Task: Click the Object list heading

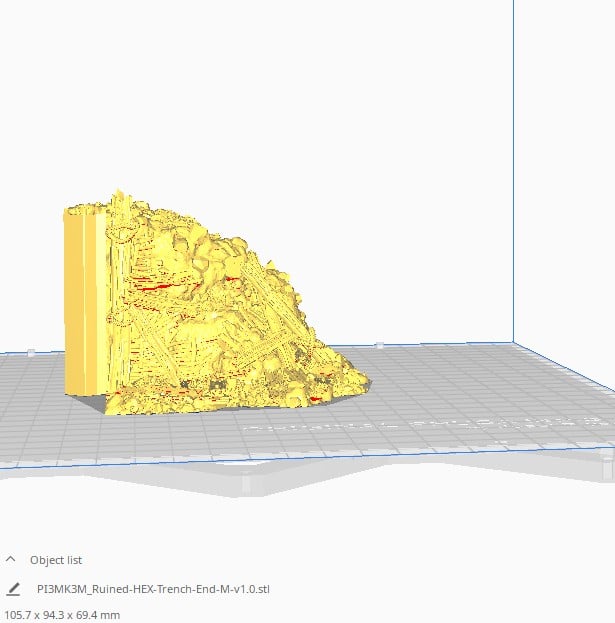Action: [x=56, y=560]
